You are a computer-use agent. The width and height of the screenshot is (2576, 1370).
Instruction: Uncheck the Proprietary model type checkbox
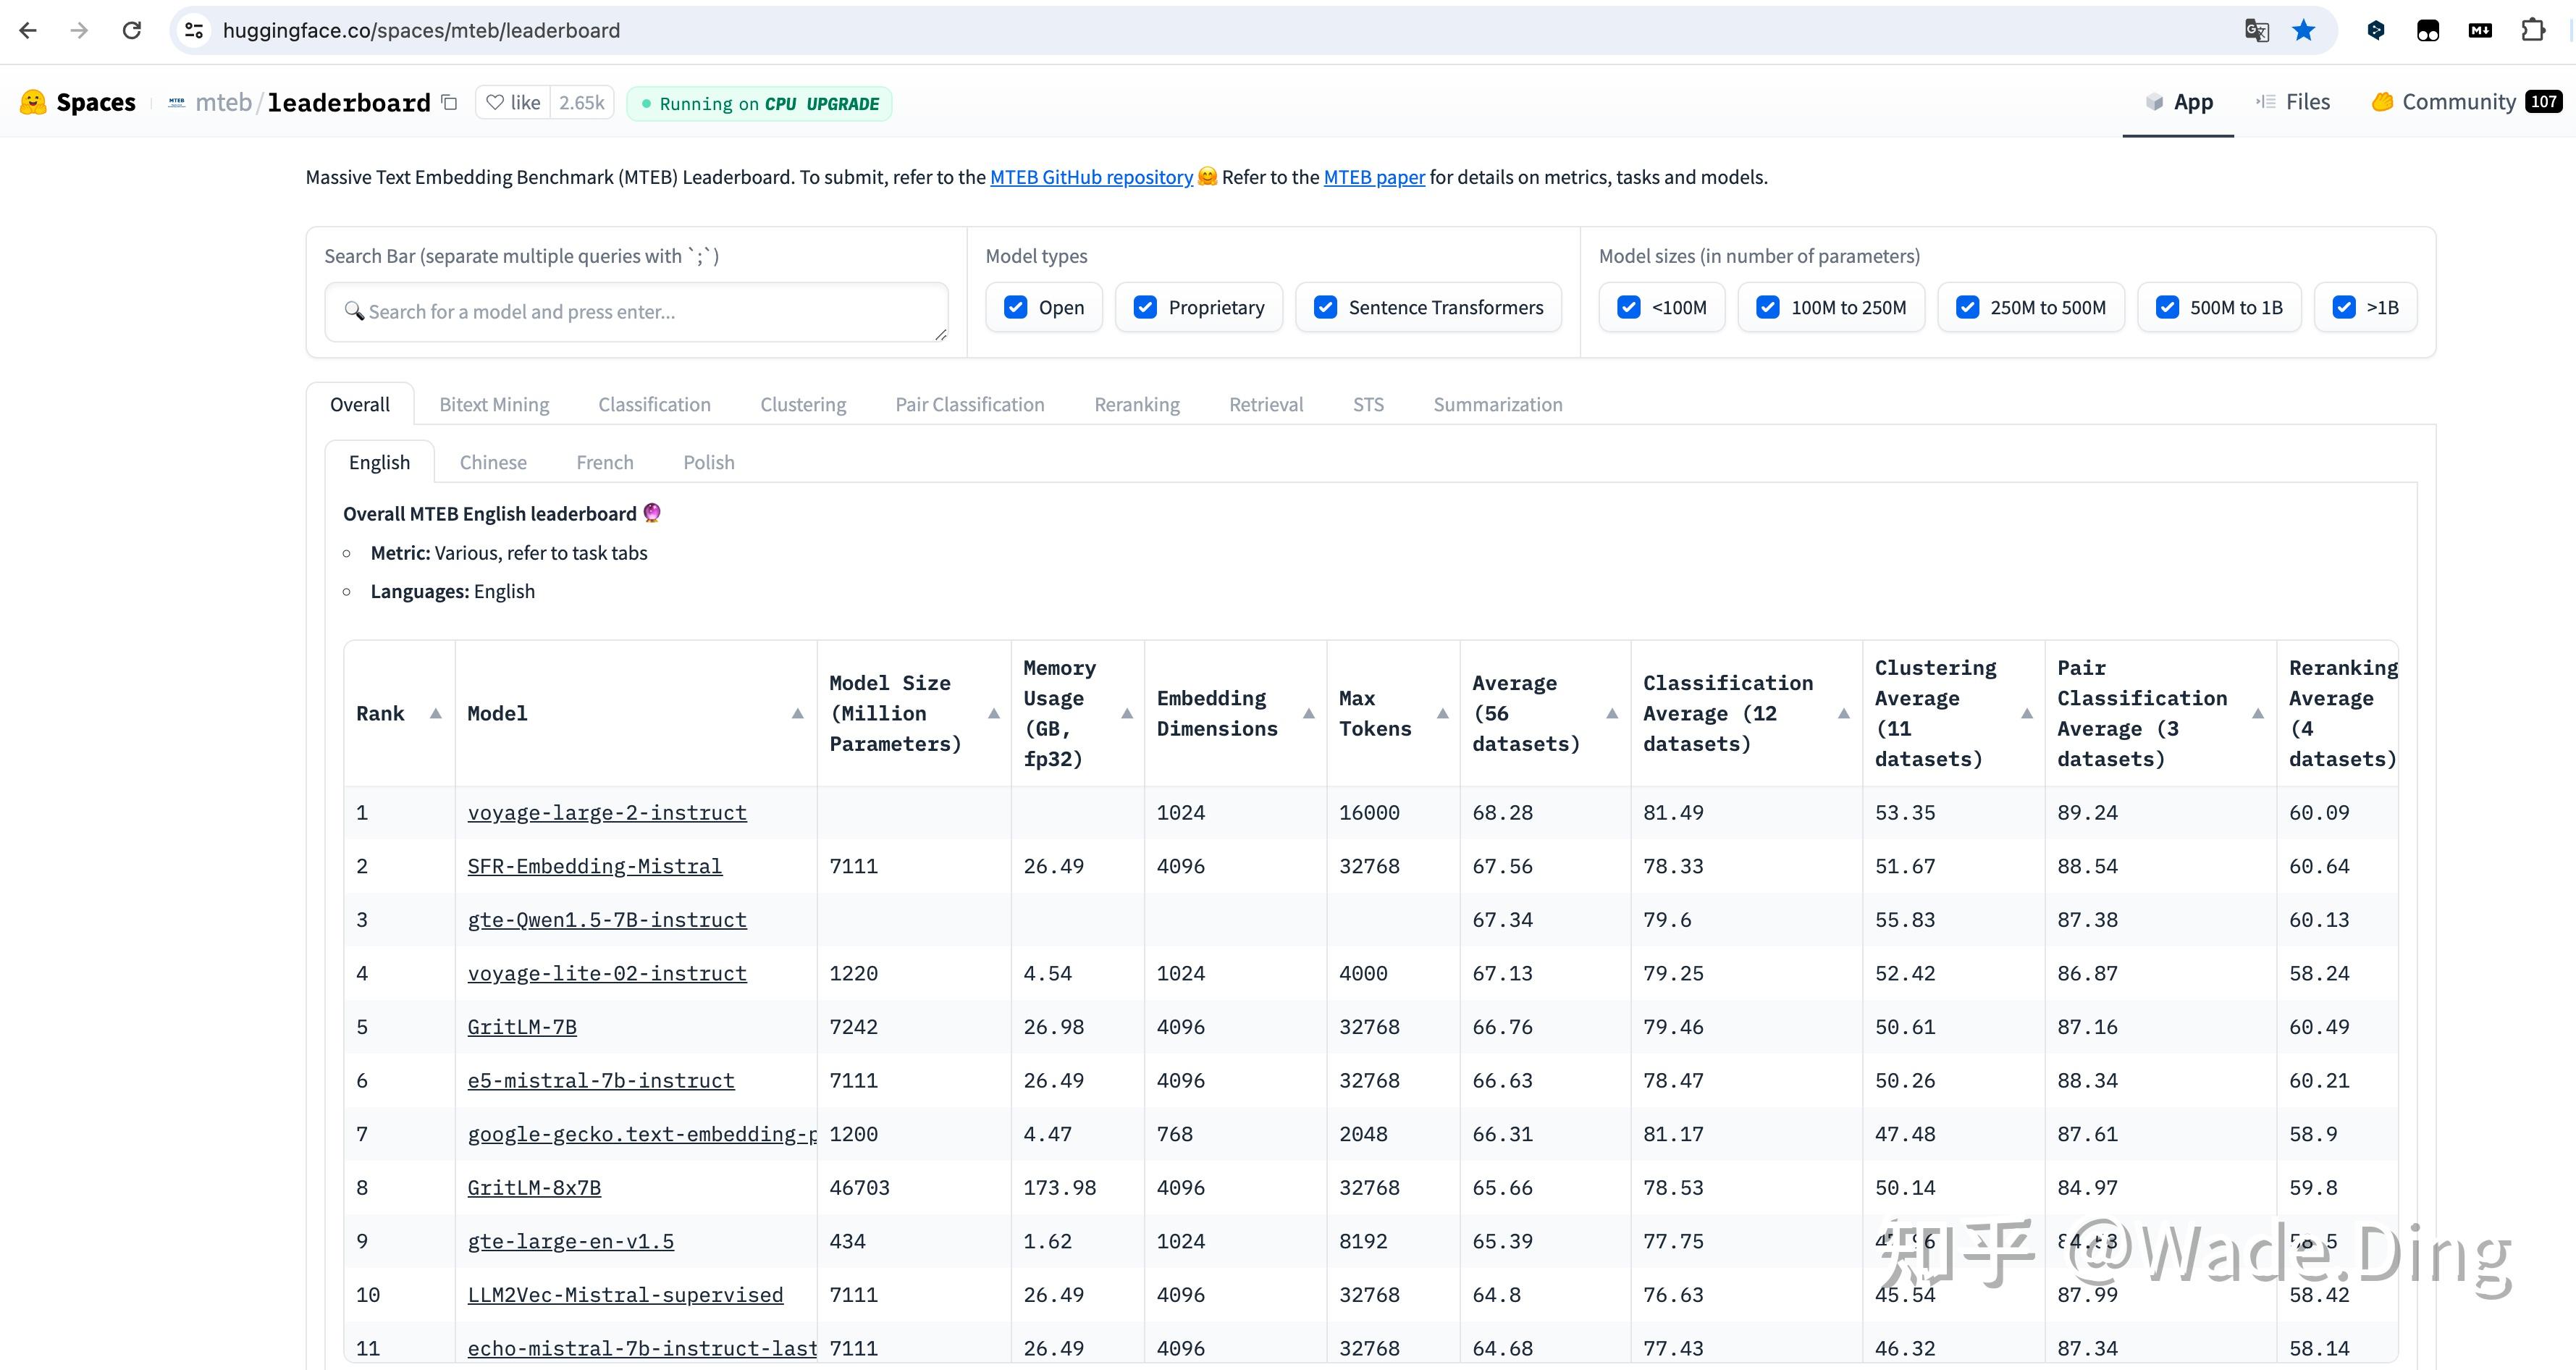coord(1145,307)
